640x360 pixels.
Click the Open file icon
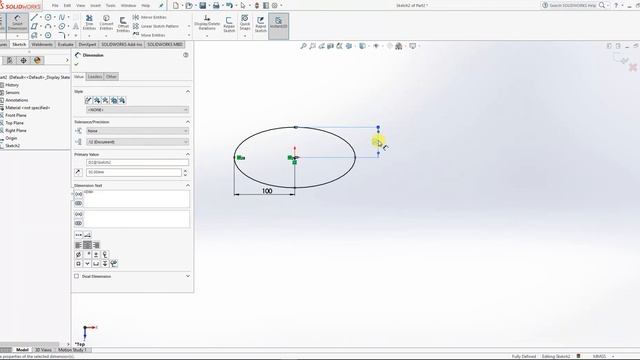point(189,5)
